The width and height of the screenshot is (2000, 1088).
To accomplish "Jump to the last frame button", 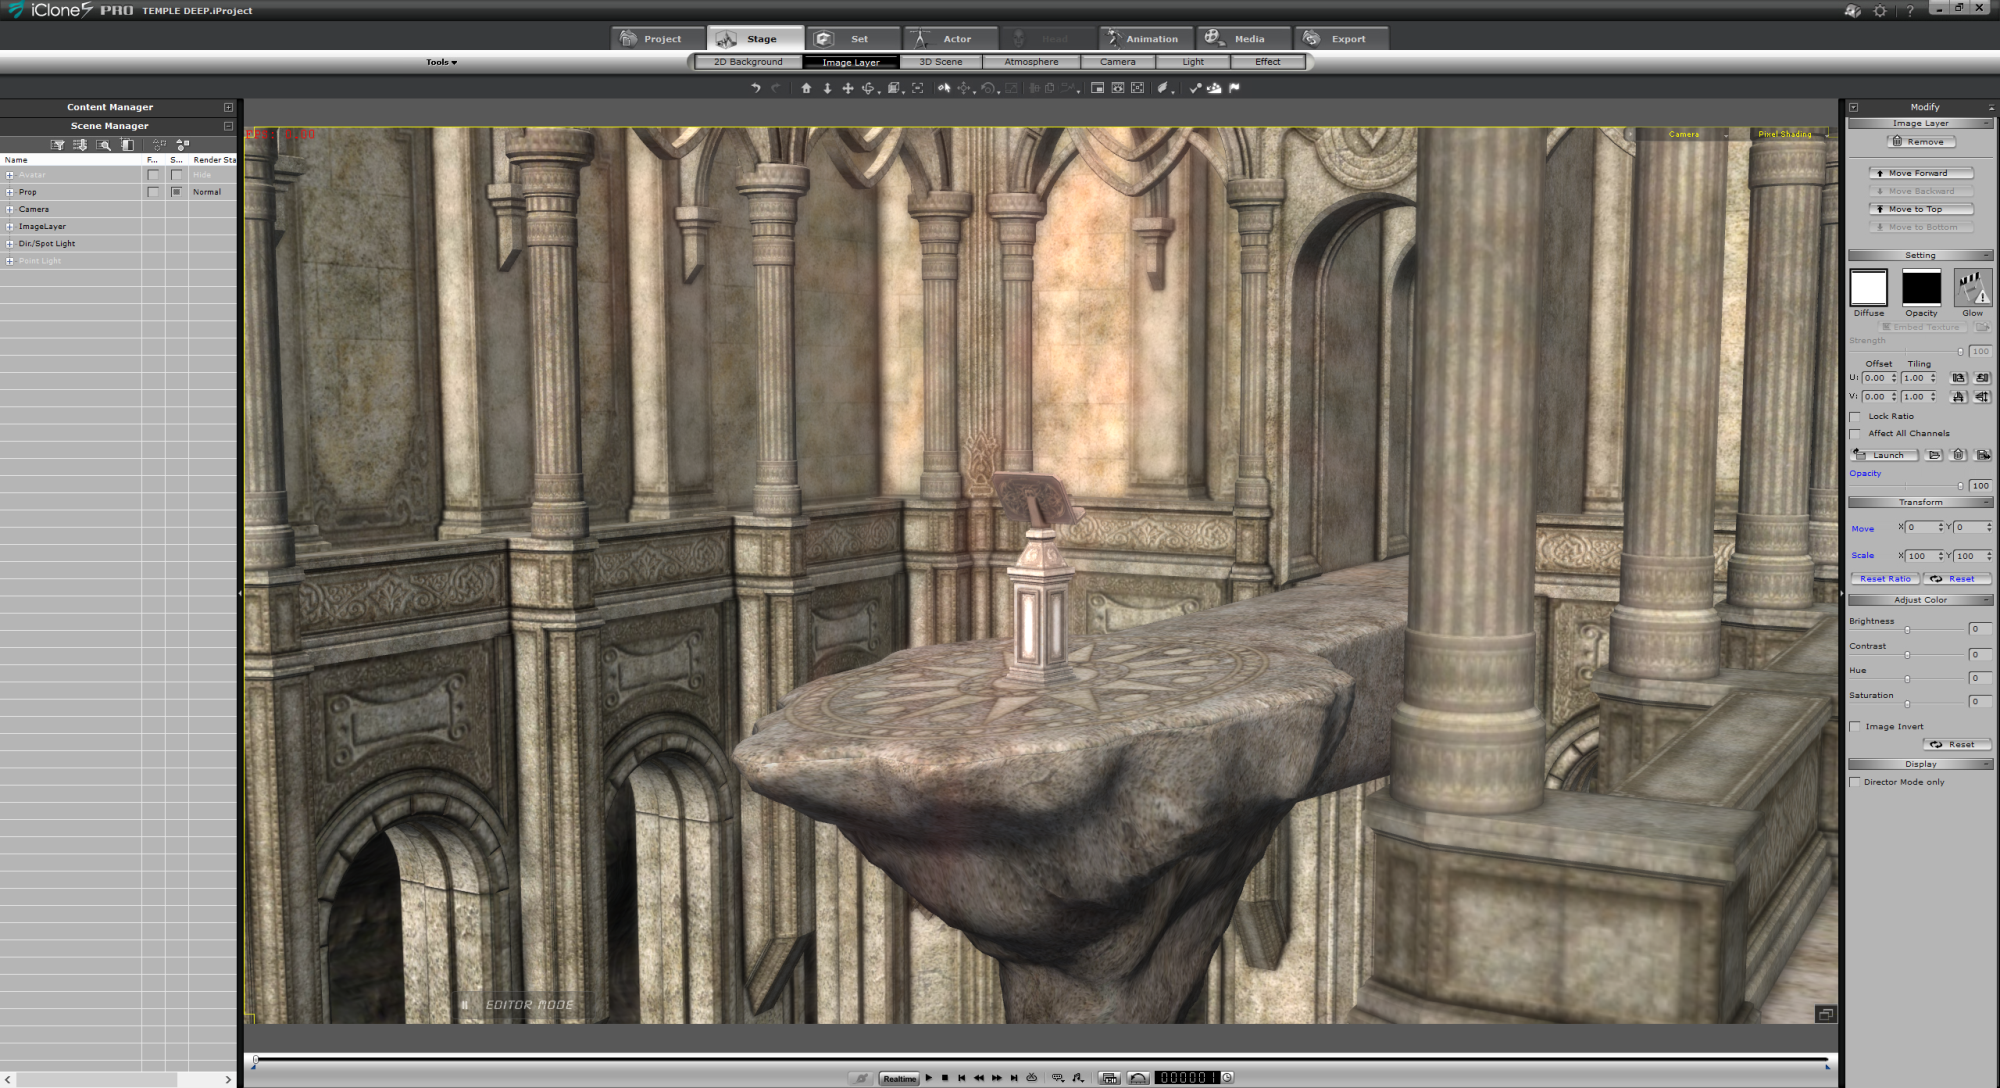I will click(x=1014, y=1078).
